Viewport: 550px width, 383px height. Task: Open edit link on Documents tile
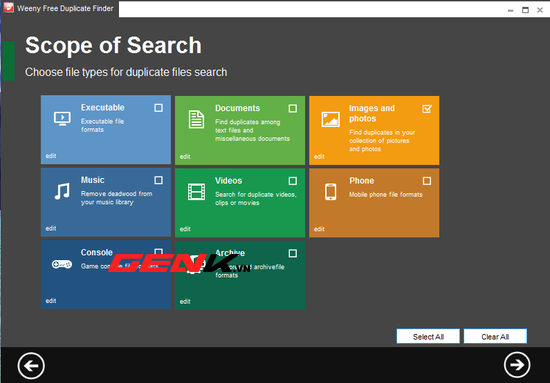[185, 156]
